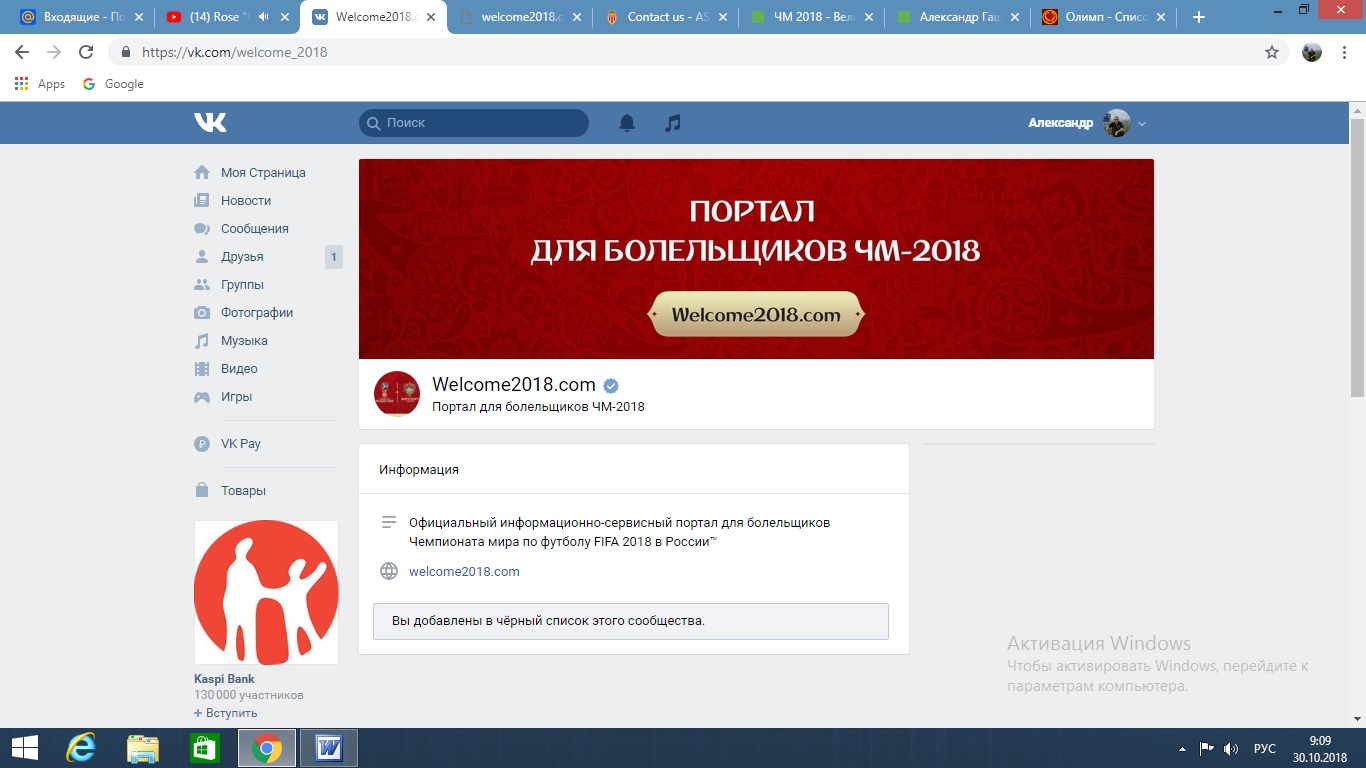Click the volume icon in system tray
1366x768 pixels.
tap(1231, 748)
